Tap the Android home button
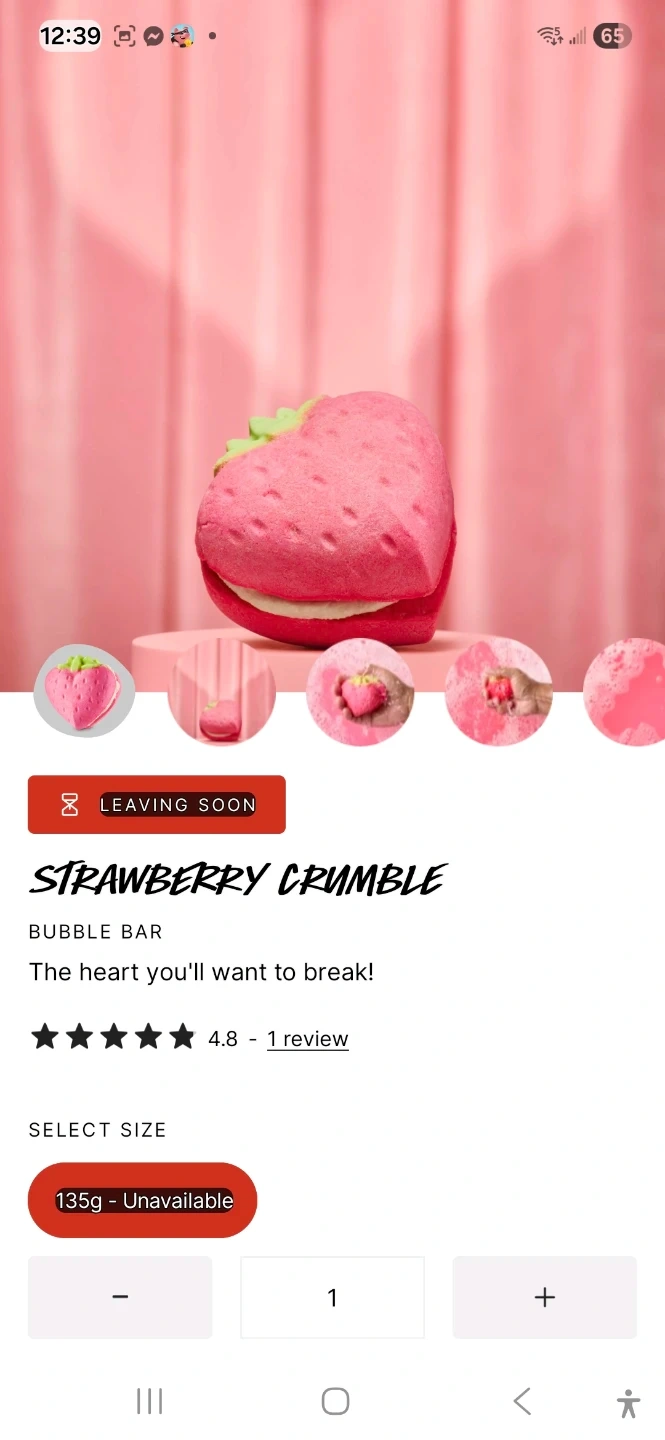Viewport: 665px width, 1440px height. pyautogui.click(x=335, y=1401)
